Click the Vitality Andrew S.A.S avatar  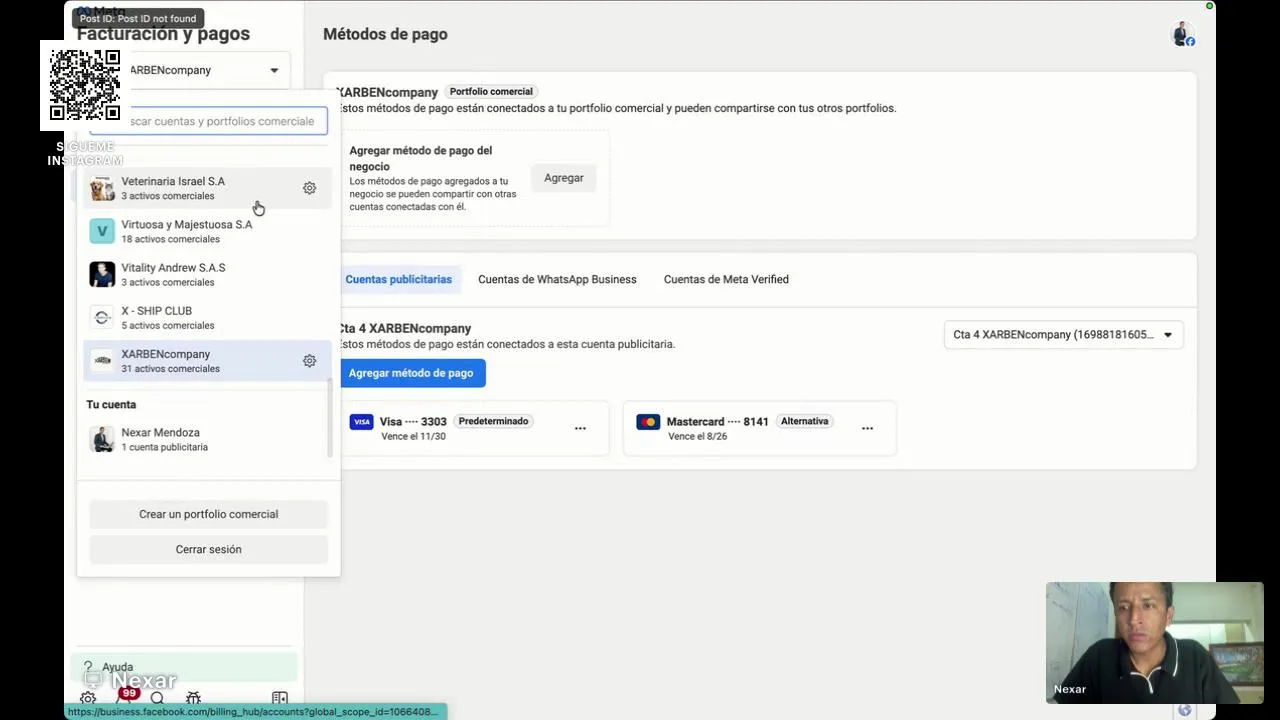pyautogui.click(x=102, y=274)
